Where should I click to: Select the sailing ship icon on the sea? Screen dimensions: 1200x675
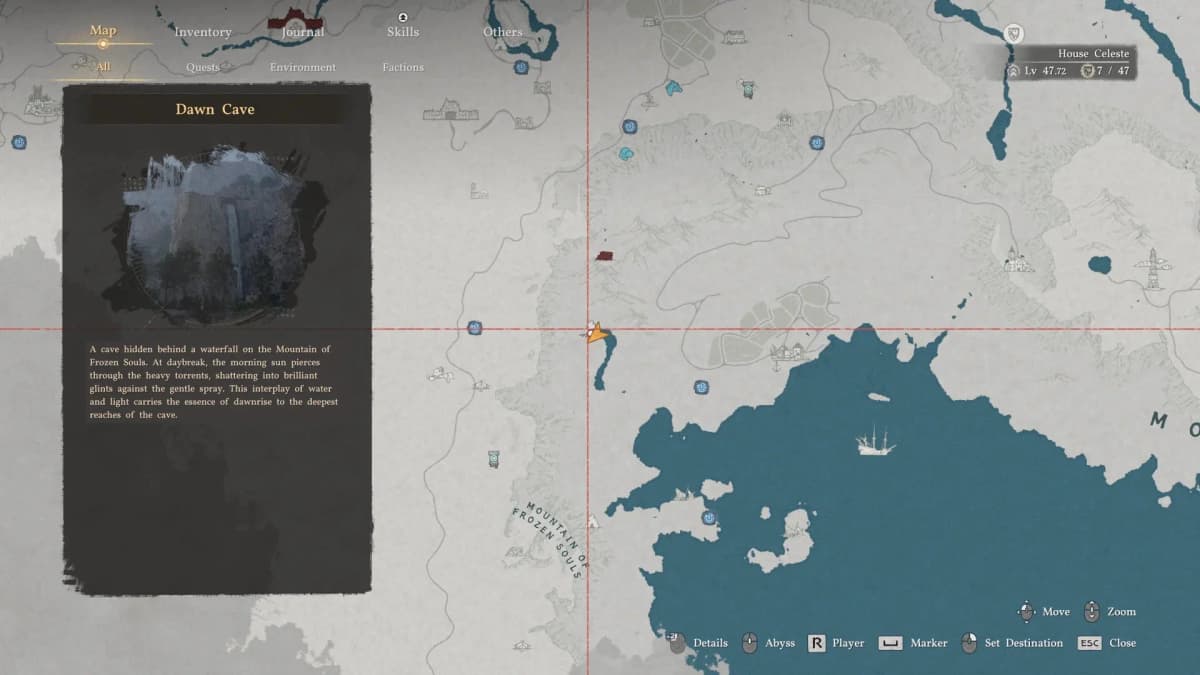pyautogui.click(x=875, y=440)
